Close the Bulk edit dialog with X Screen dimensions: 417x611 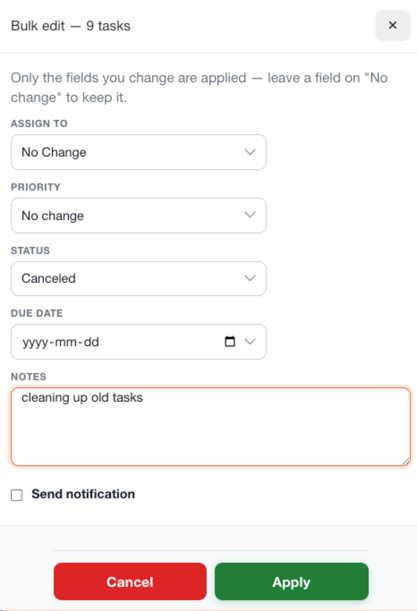click(392, 25)
